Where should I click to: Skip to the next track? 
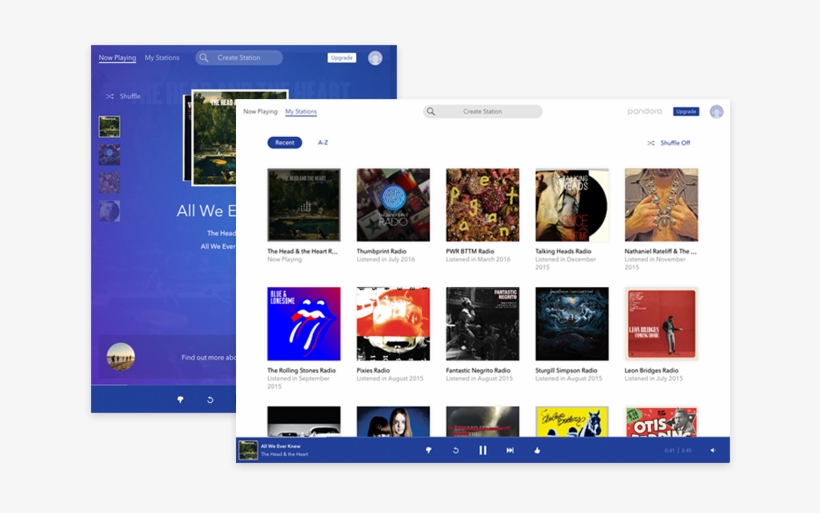[510, 450]
